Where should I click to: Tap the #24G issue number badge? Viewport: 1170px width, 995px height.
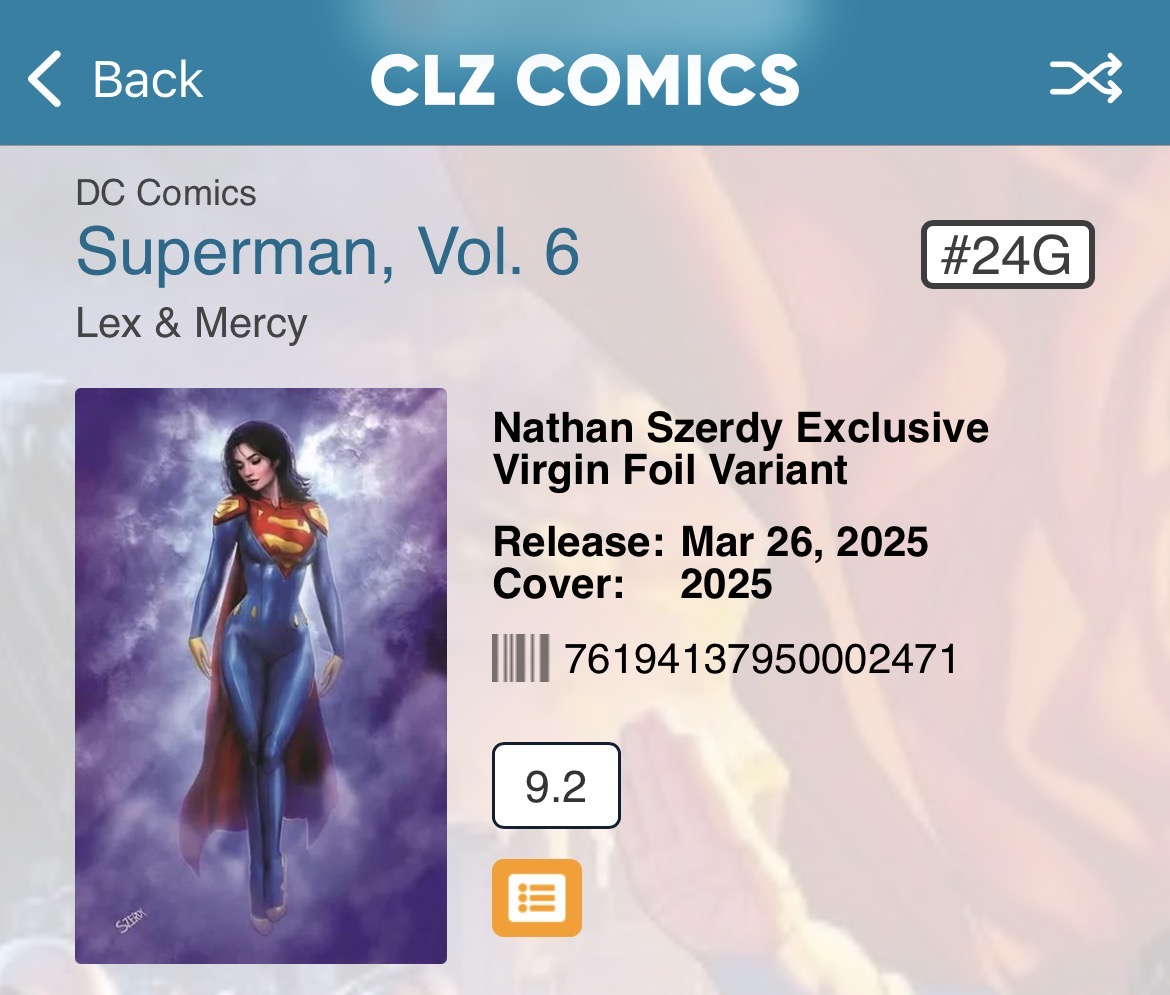1007,255
